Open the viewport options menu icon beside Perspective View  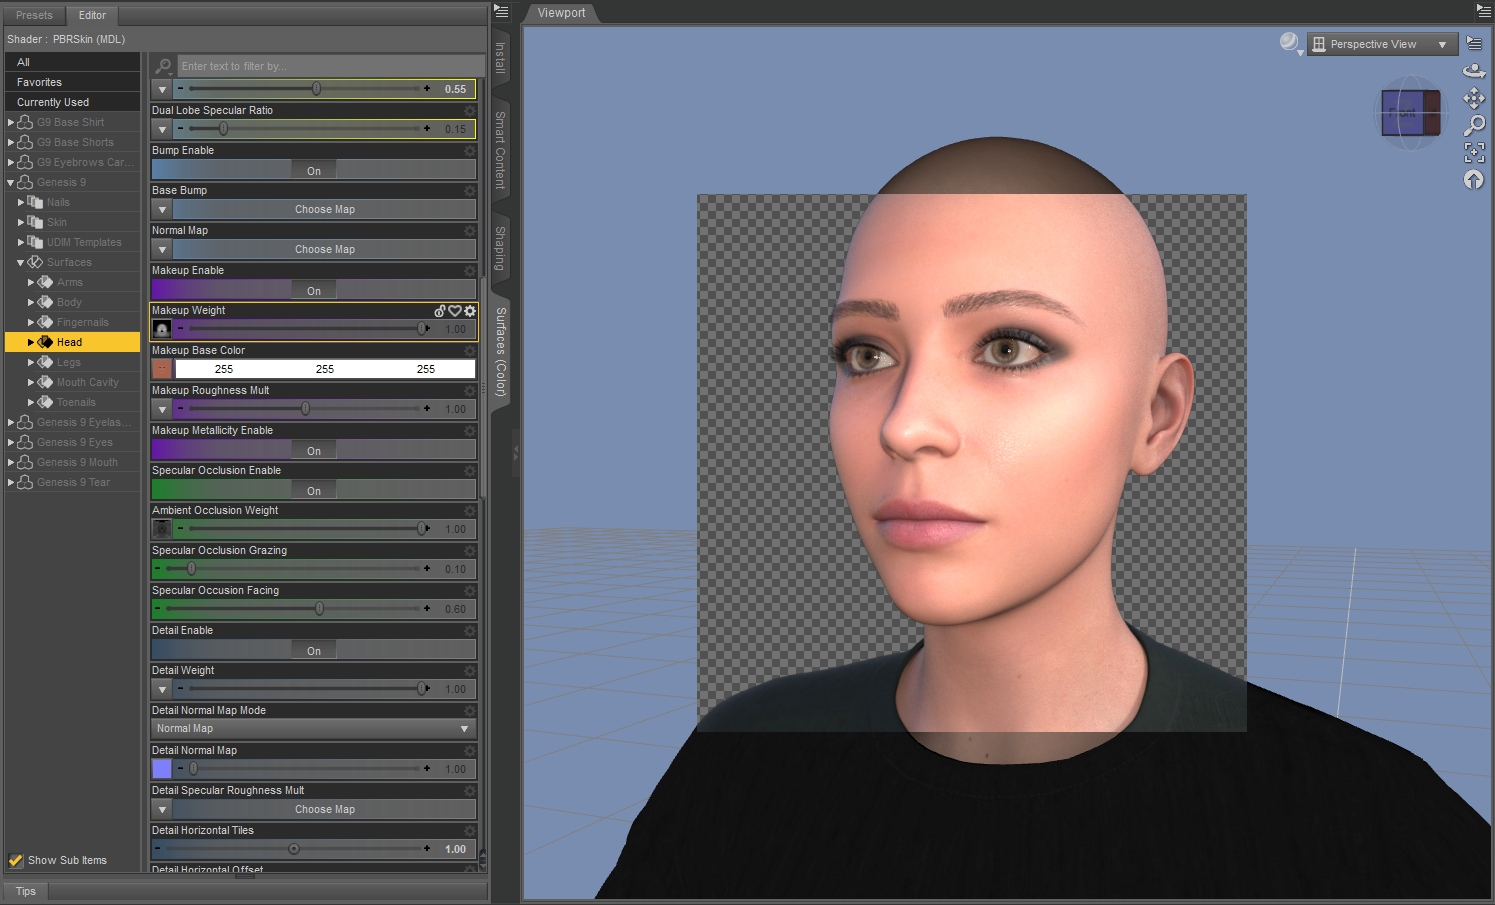tap(1474, 43)
